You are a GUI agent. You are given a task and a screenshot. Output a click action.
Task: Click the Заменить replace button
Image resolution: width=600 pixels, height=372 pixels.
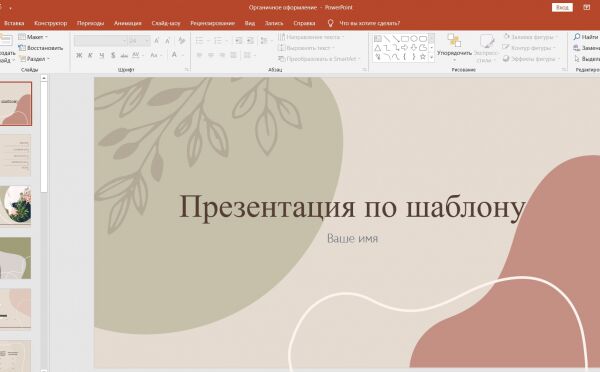586,48
